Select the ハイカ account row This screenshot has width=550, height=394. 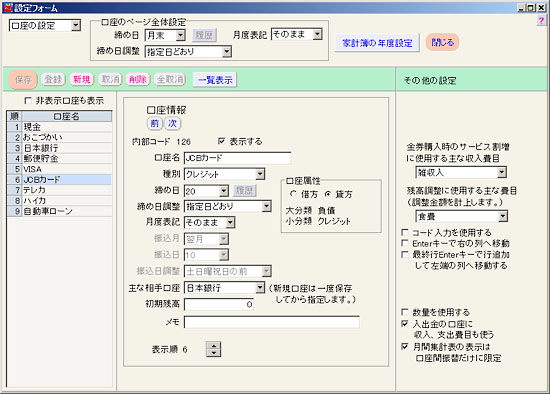60,201
